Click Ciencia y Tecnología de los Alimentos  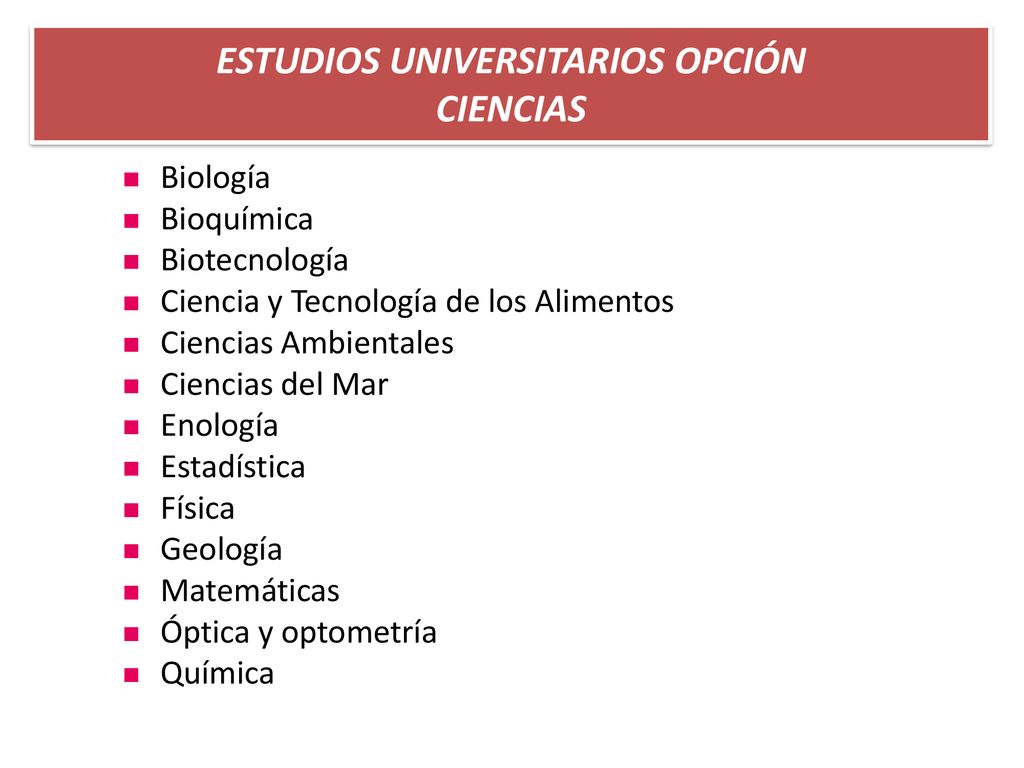click(417, 302)
